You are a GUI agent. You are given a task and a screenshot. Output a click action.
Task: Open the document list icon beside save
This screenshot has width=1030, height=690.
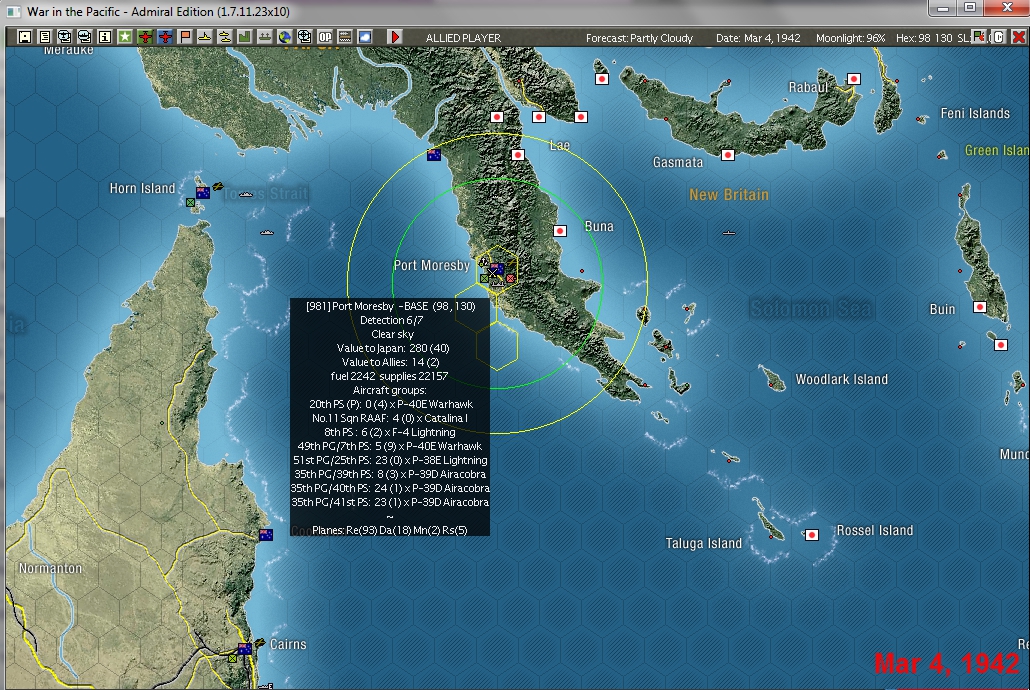[x=45, y=37]
